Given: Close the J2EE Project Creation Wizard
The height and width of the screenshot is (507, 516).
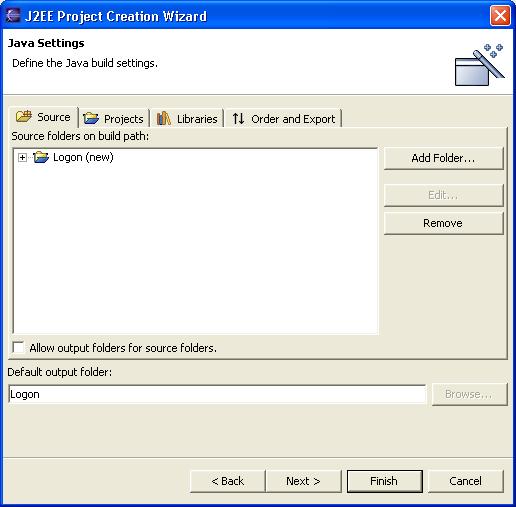Looking at the screenshot, I should [x=500, y=15].
